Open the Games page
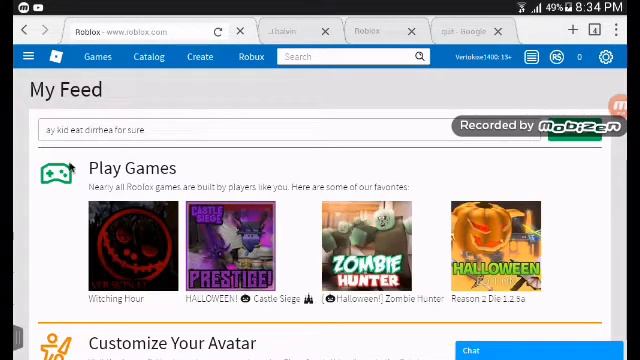The image size is (640, 360). pos(98,57)
